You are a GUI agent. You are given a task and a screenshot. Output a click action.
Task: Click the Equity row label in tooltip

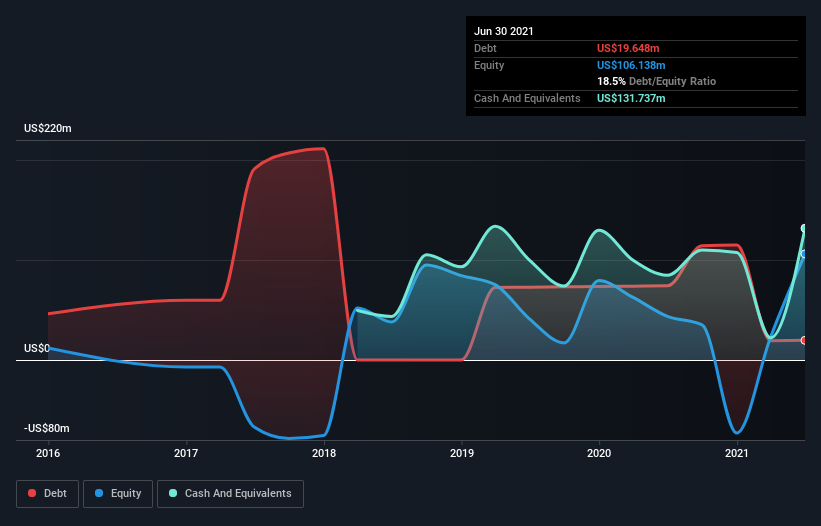pos(489,65)
